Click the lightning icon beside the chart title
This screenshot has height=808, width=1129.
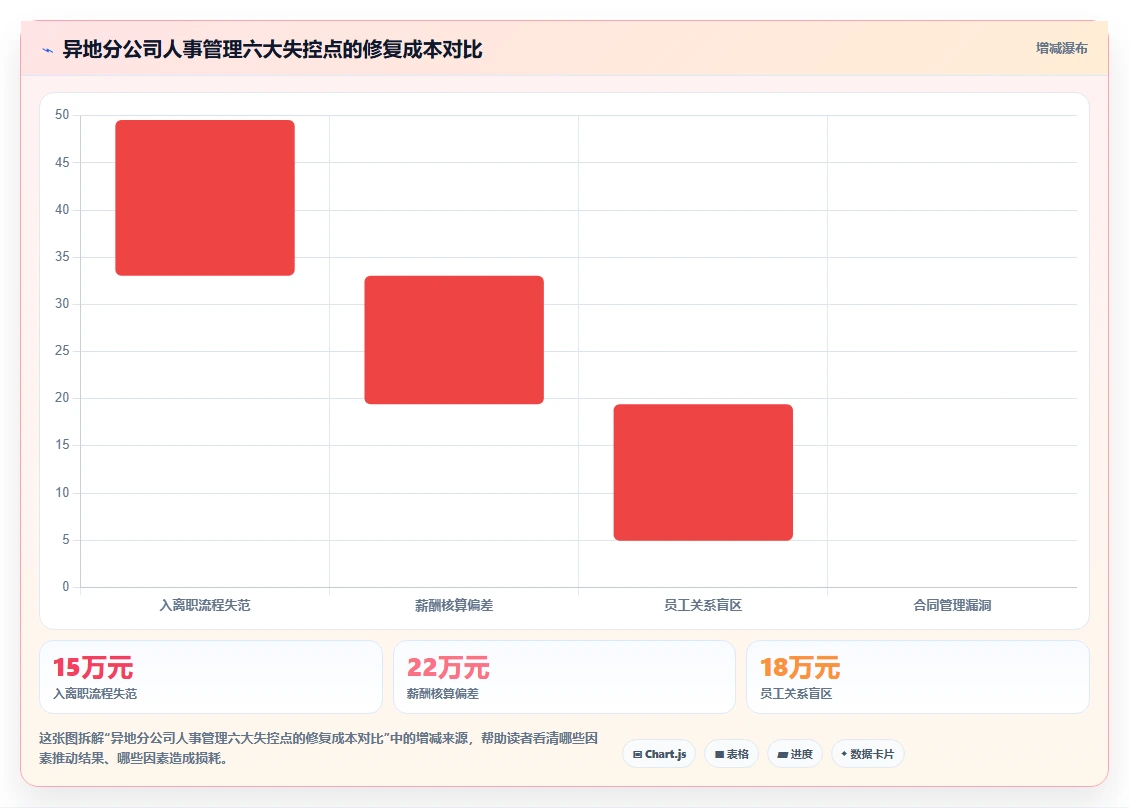(48, 50)
